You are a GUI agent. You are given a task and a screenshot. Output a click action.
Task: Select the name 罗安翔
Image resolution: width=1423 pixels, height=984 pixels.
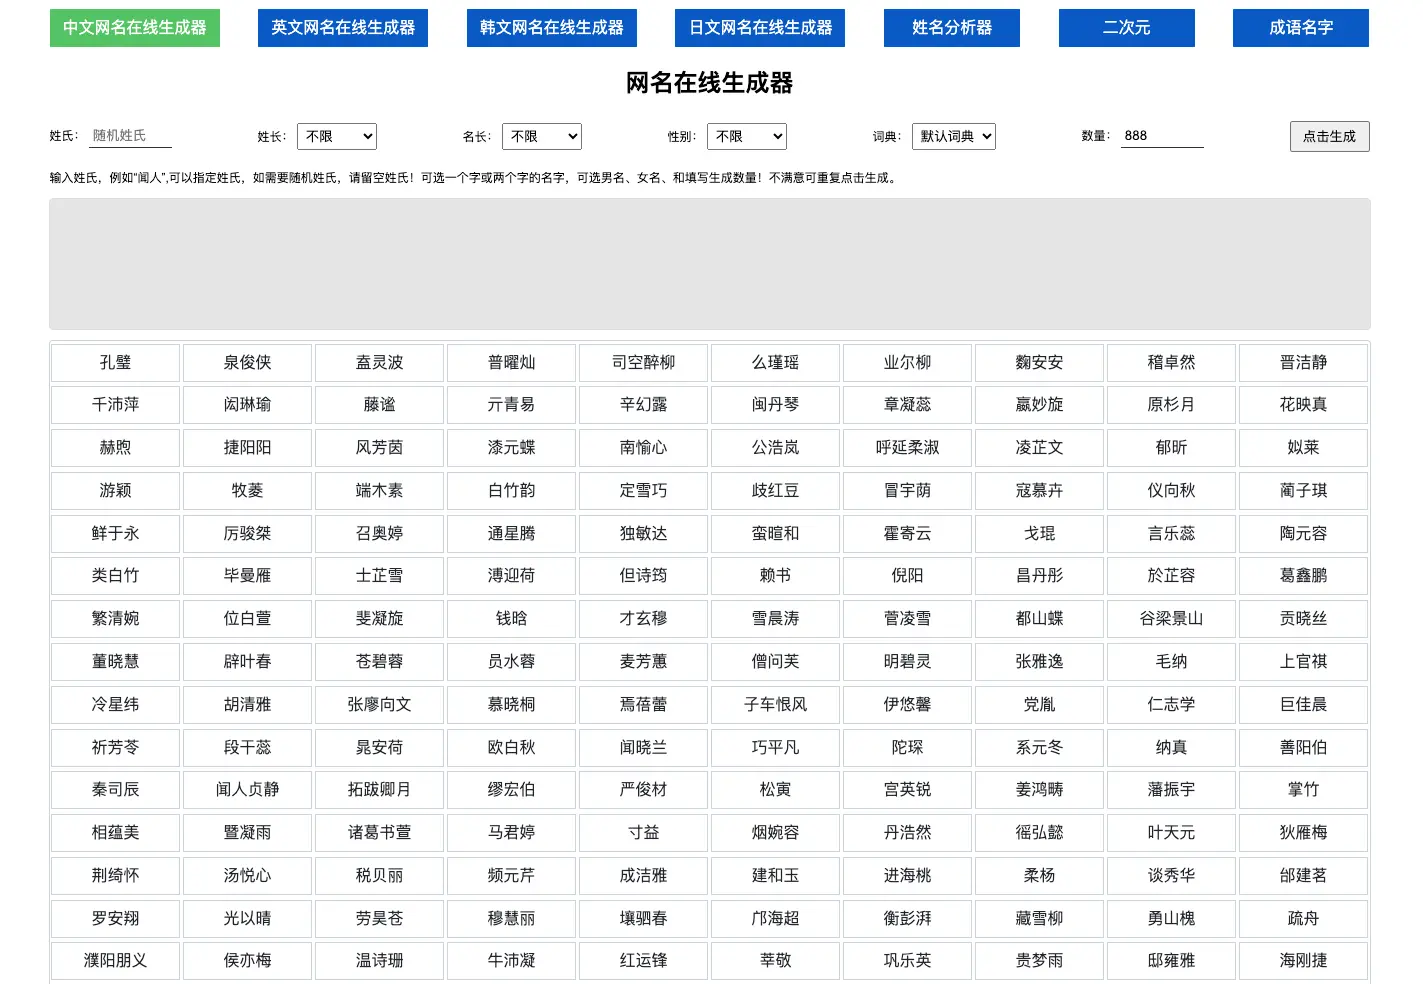click(x=116, y=919)
